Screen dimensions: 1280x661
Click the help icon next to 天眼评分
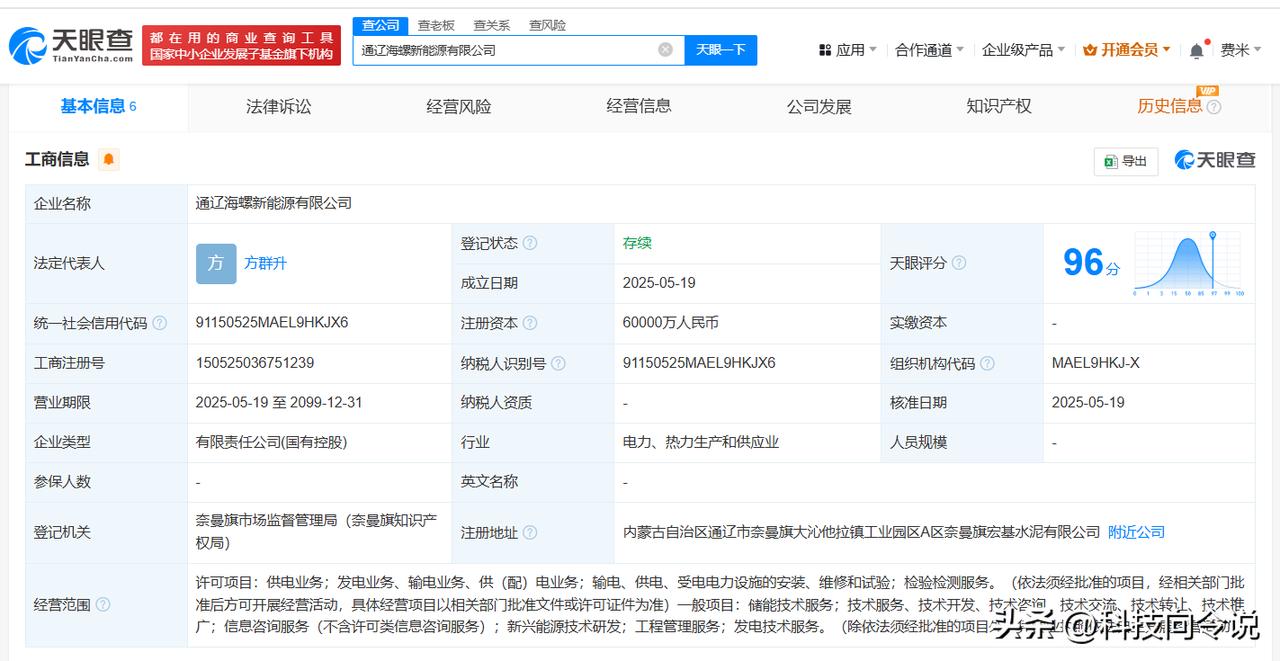pos(959,263)
